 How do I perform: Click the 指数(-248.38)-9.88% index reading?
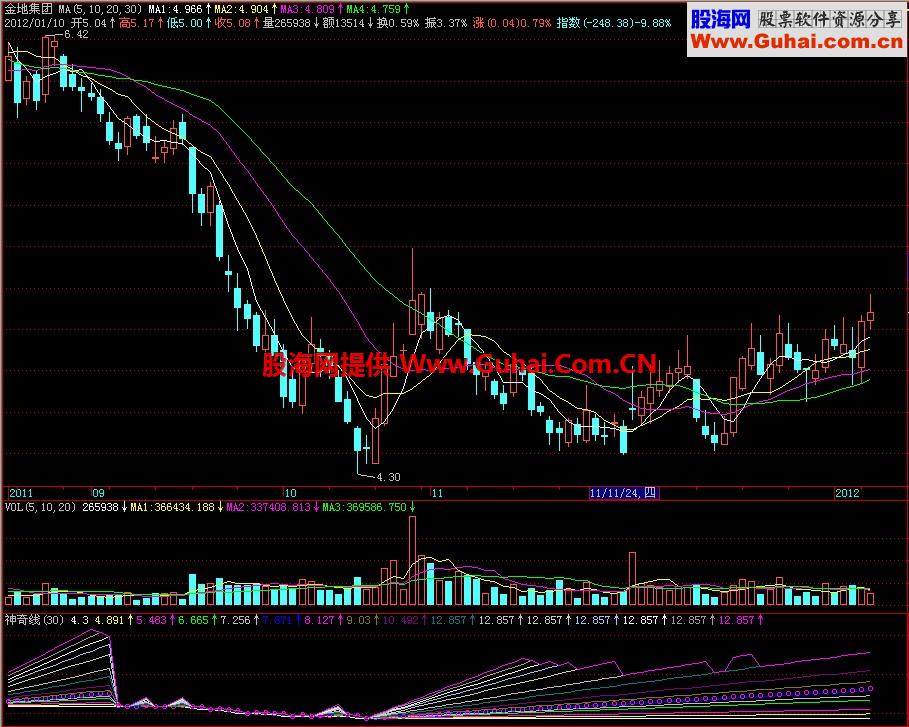[x=614, y=23]
